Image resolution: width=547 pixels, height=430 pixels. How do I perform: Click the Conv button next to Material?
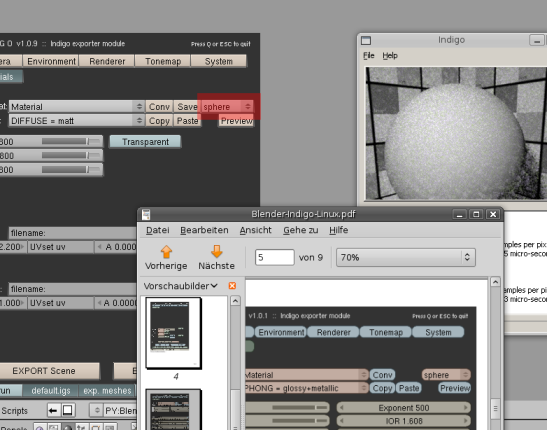[159, 107]
